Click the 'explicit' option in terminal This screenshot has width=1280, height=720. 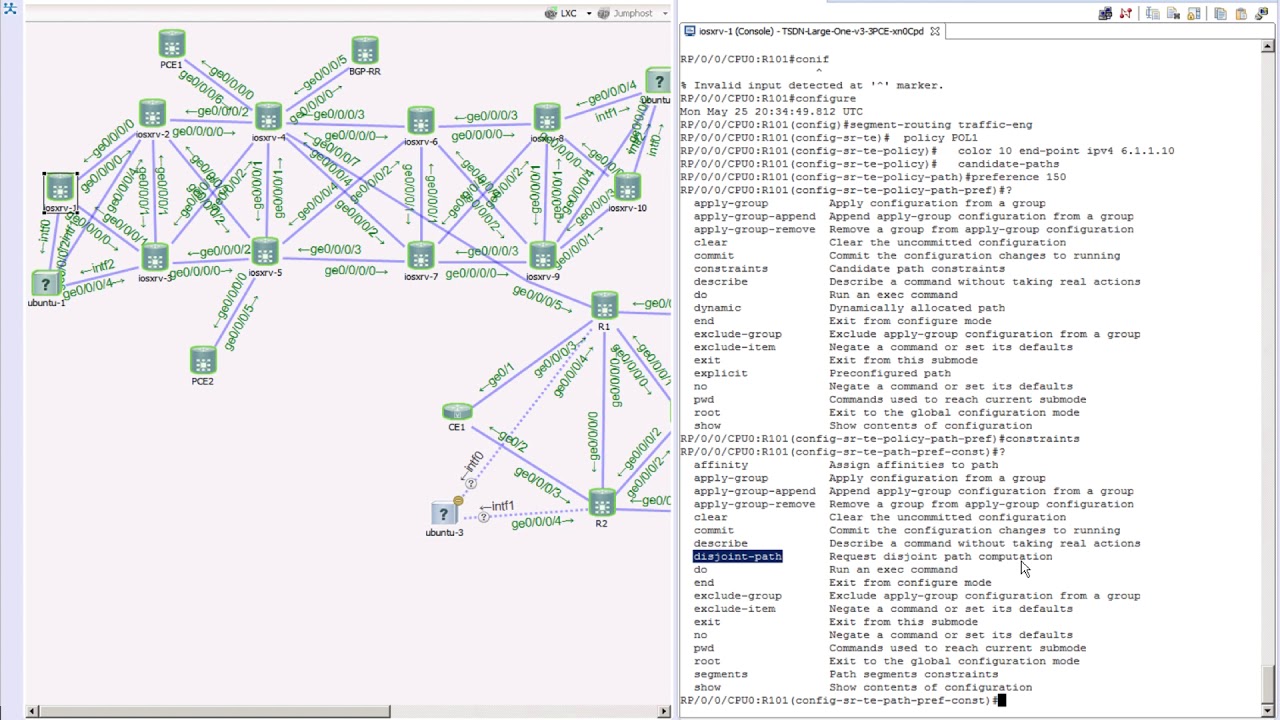click(x=721, y=373)
